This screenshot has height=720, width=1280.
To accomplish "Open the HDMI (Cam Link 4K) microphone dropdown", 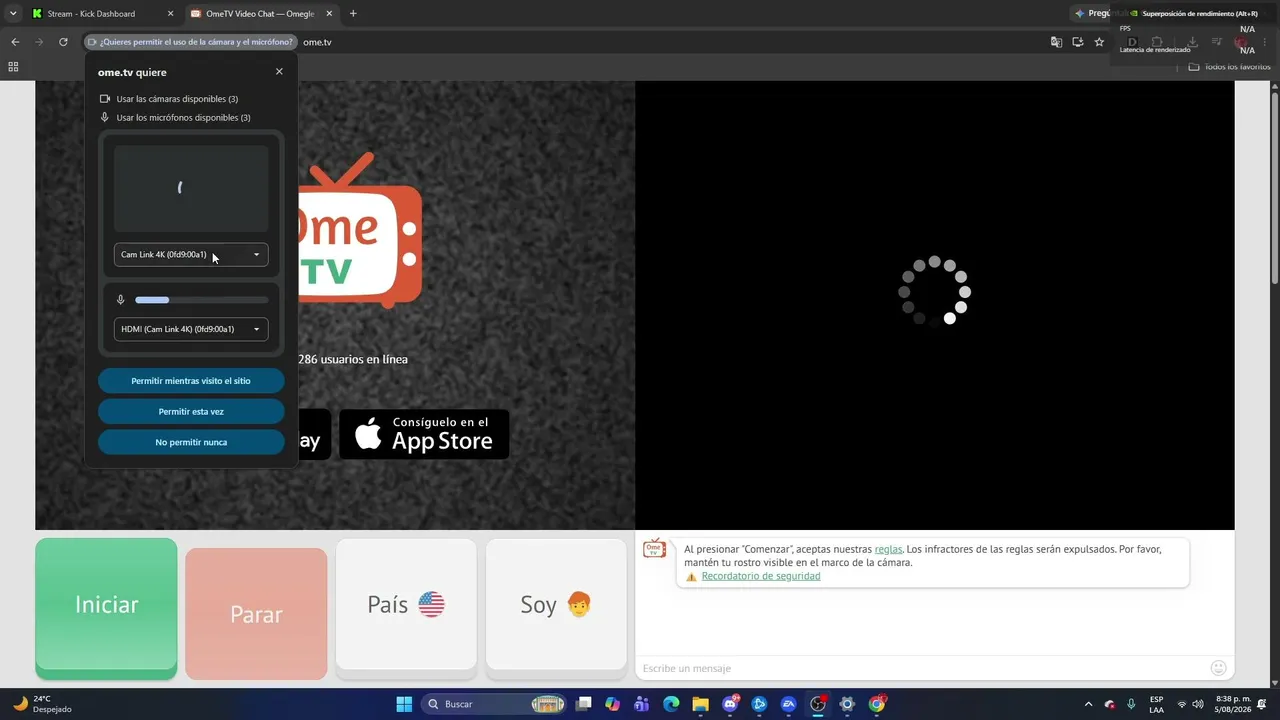I will point(191,329).
